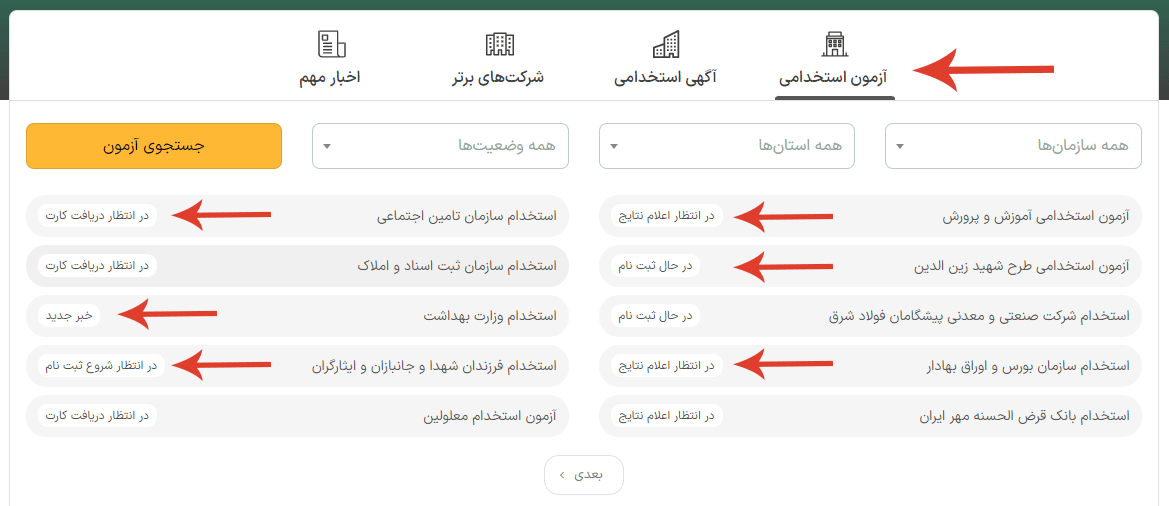Click the office building icon above شرکت‌های برتر

point(500,45)
